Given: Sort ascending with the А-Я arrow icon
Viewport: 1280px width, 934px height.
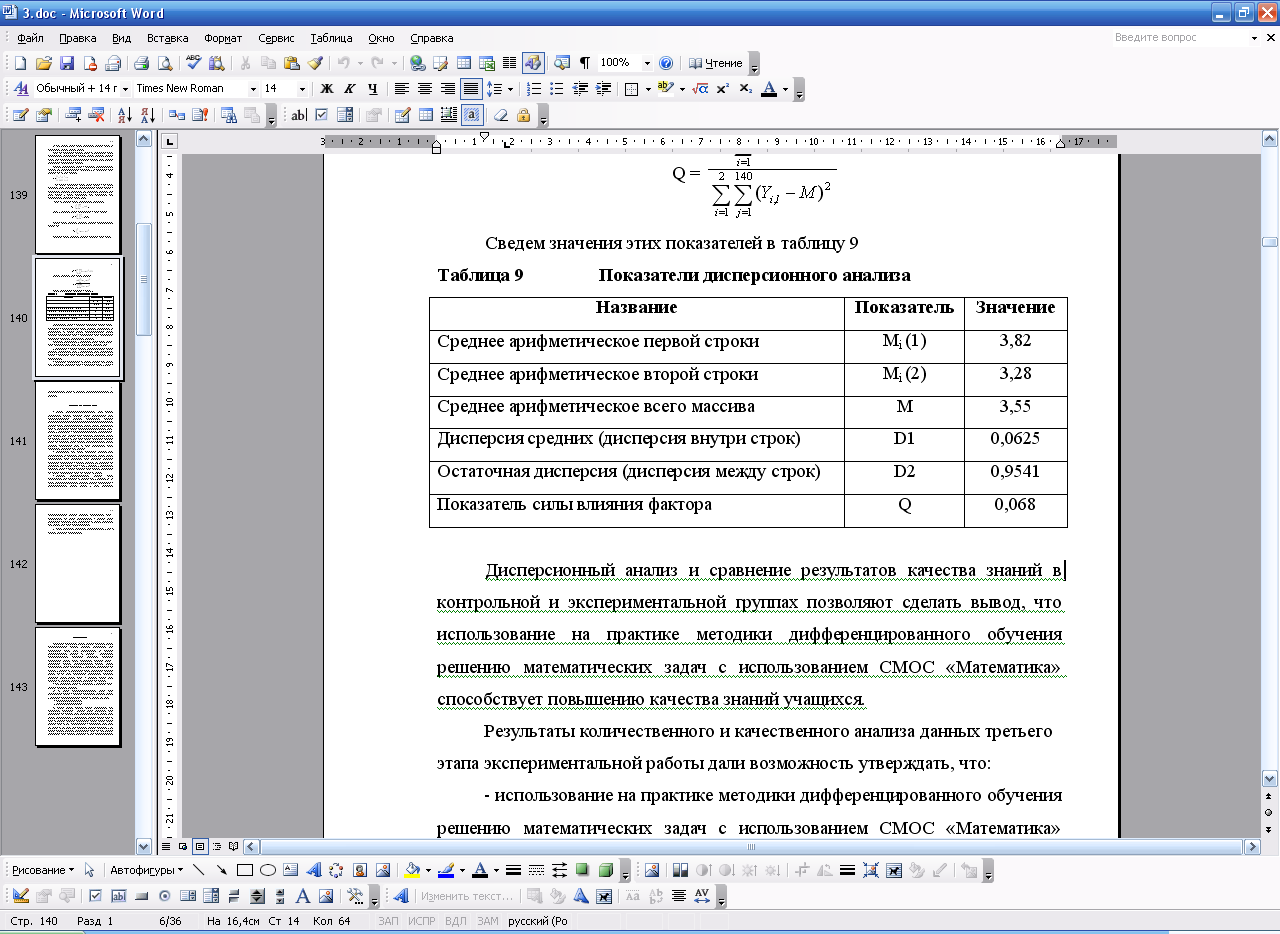Looking at the screenshot, I should point(125,114).
